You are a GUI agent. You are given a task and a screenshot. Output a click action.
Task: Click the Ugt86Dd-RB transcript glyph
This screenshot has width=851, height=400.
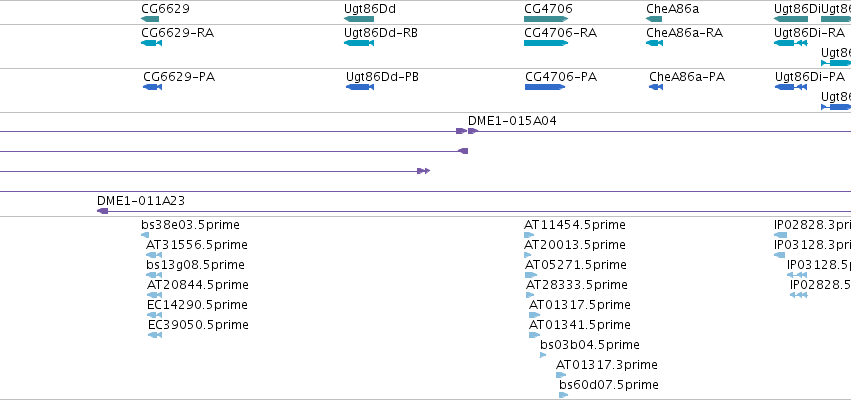[x=359, y=43]
